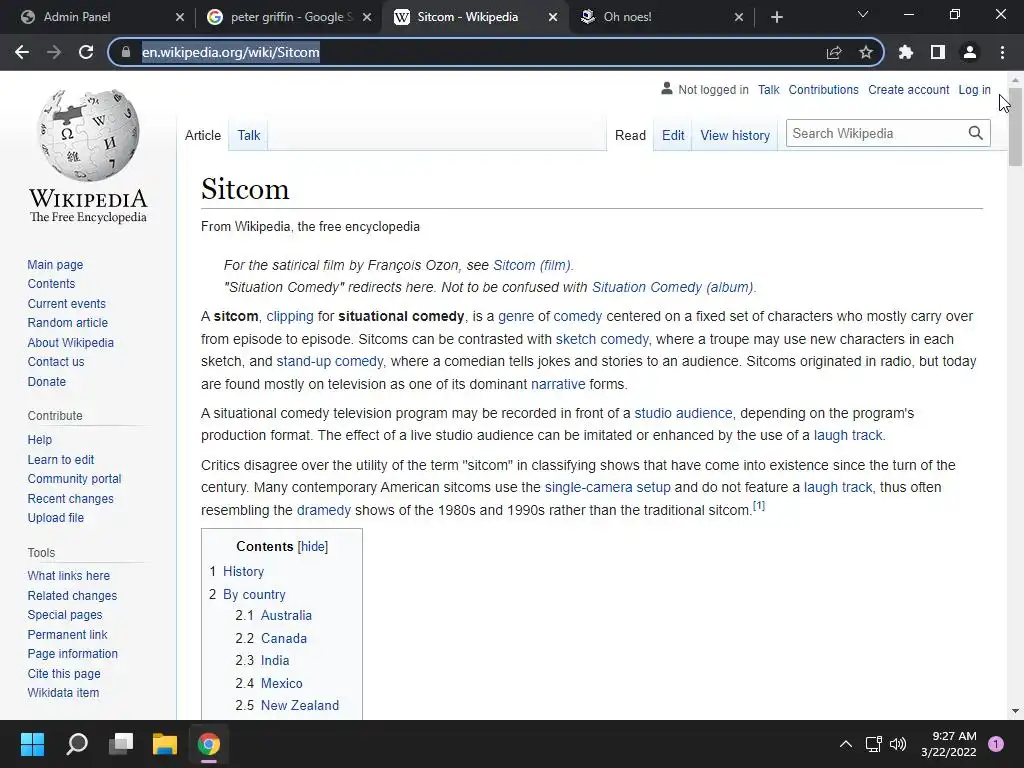This screenshot has height=768, width=1024.
Task: Click the Donate sidebar link
Action: [x=46, y=381]
